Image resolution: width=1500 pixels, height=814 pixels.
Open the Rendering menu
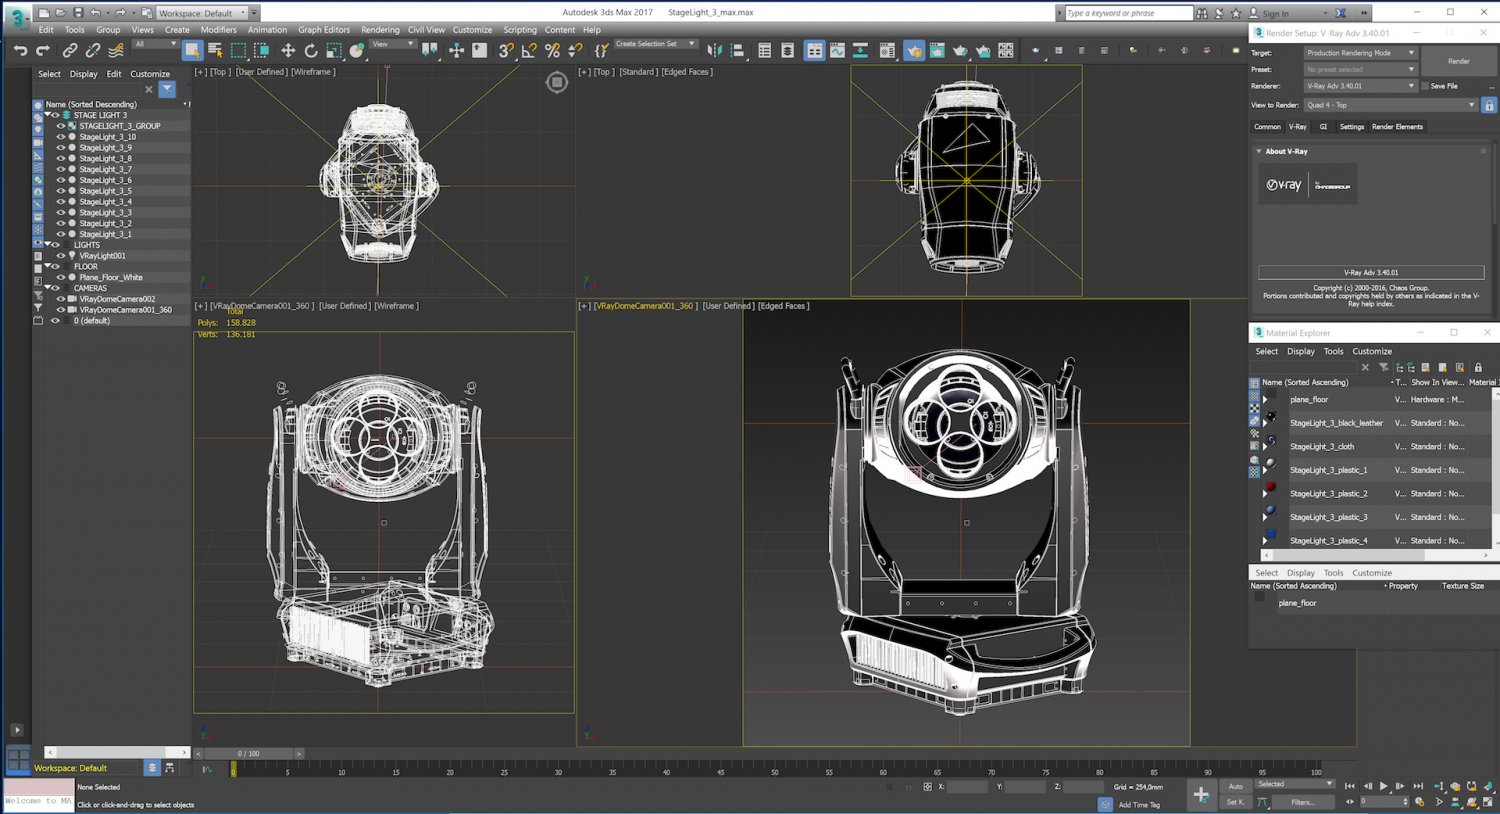[x=380, y=30]
